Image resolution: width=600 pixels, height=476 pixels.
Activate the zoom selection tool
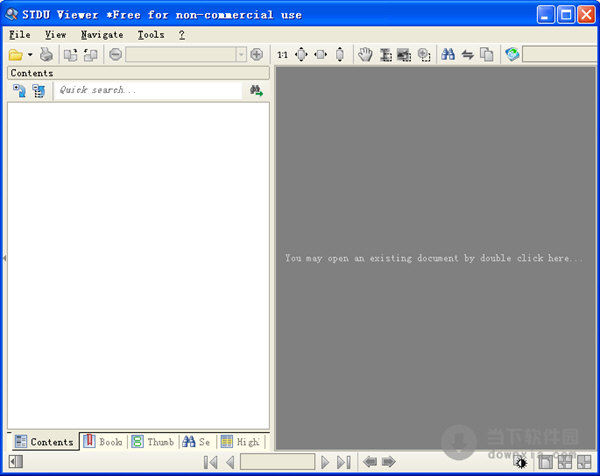[x=424, y=55]
